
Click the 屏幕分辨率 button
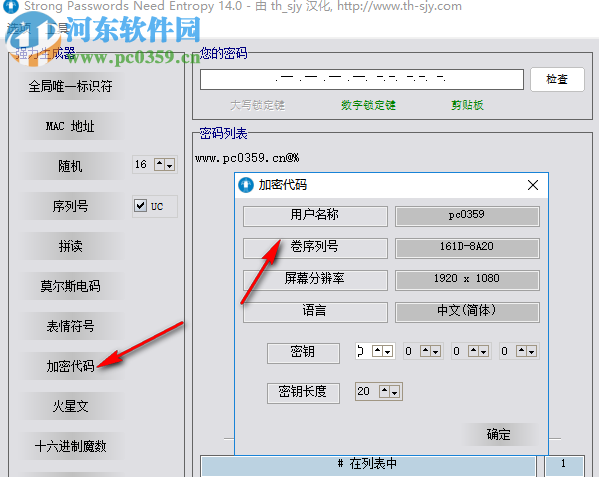point(315,280)
